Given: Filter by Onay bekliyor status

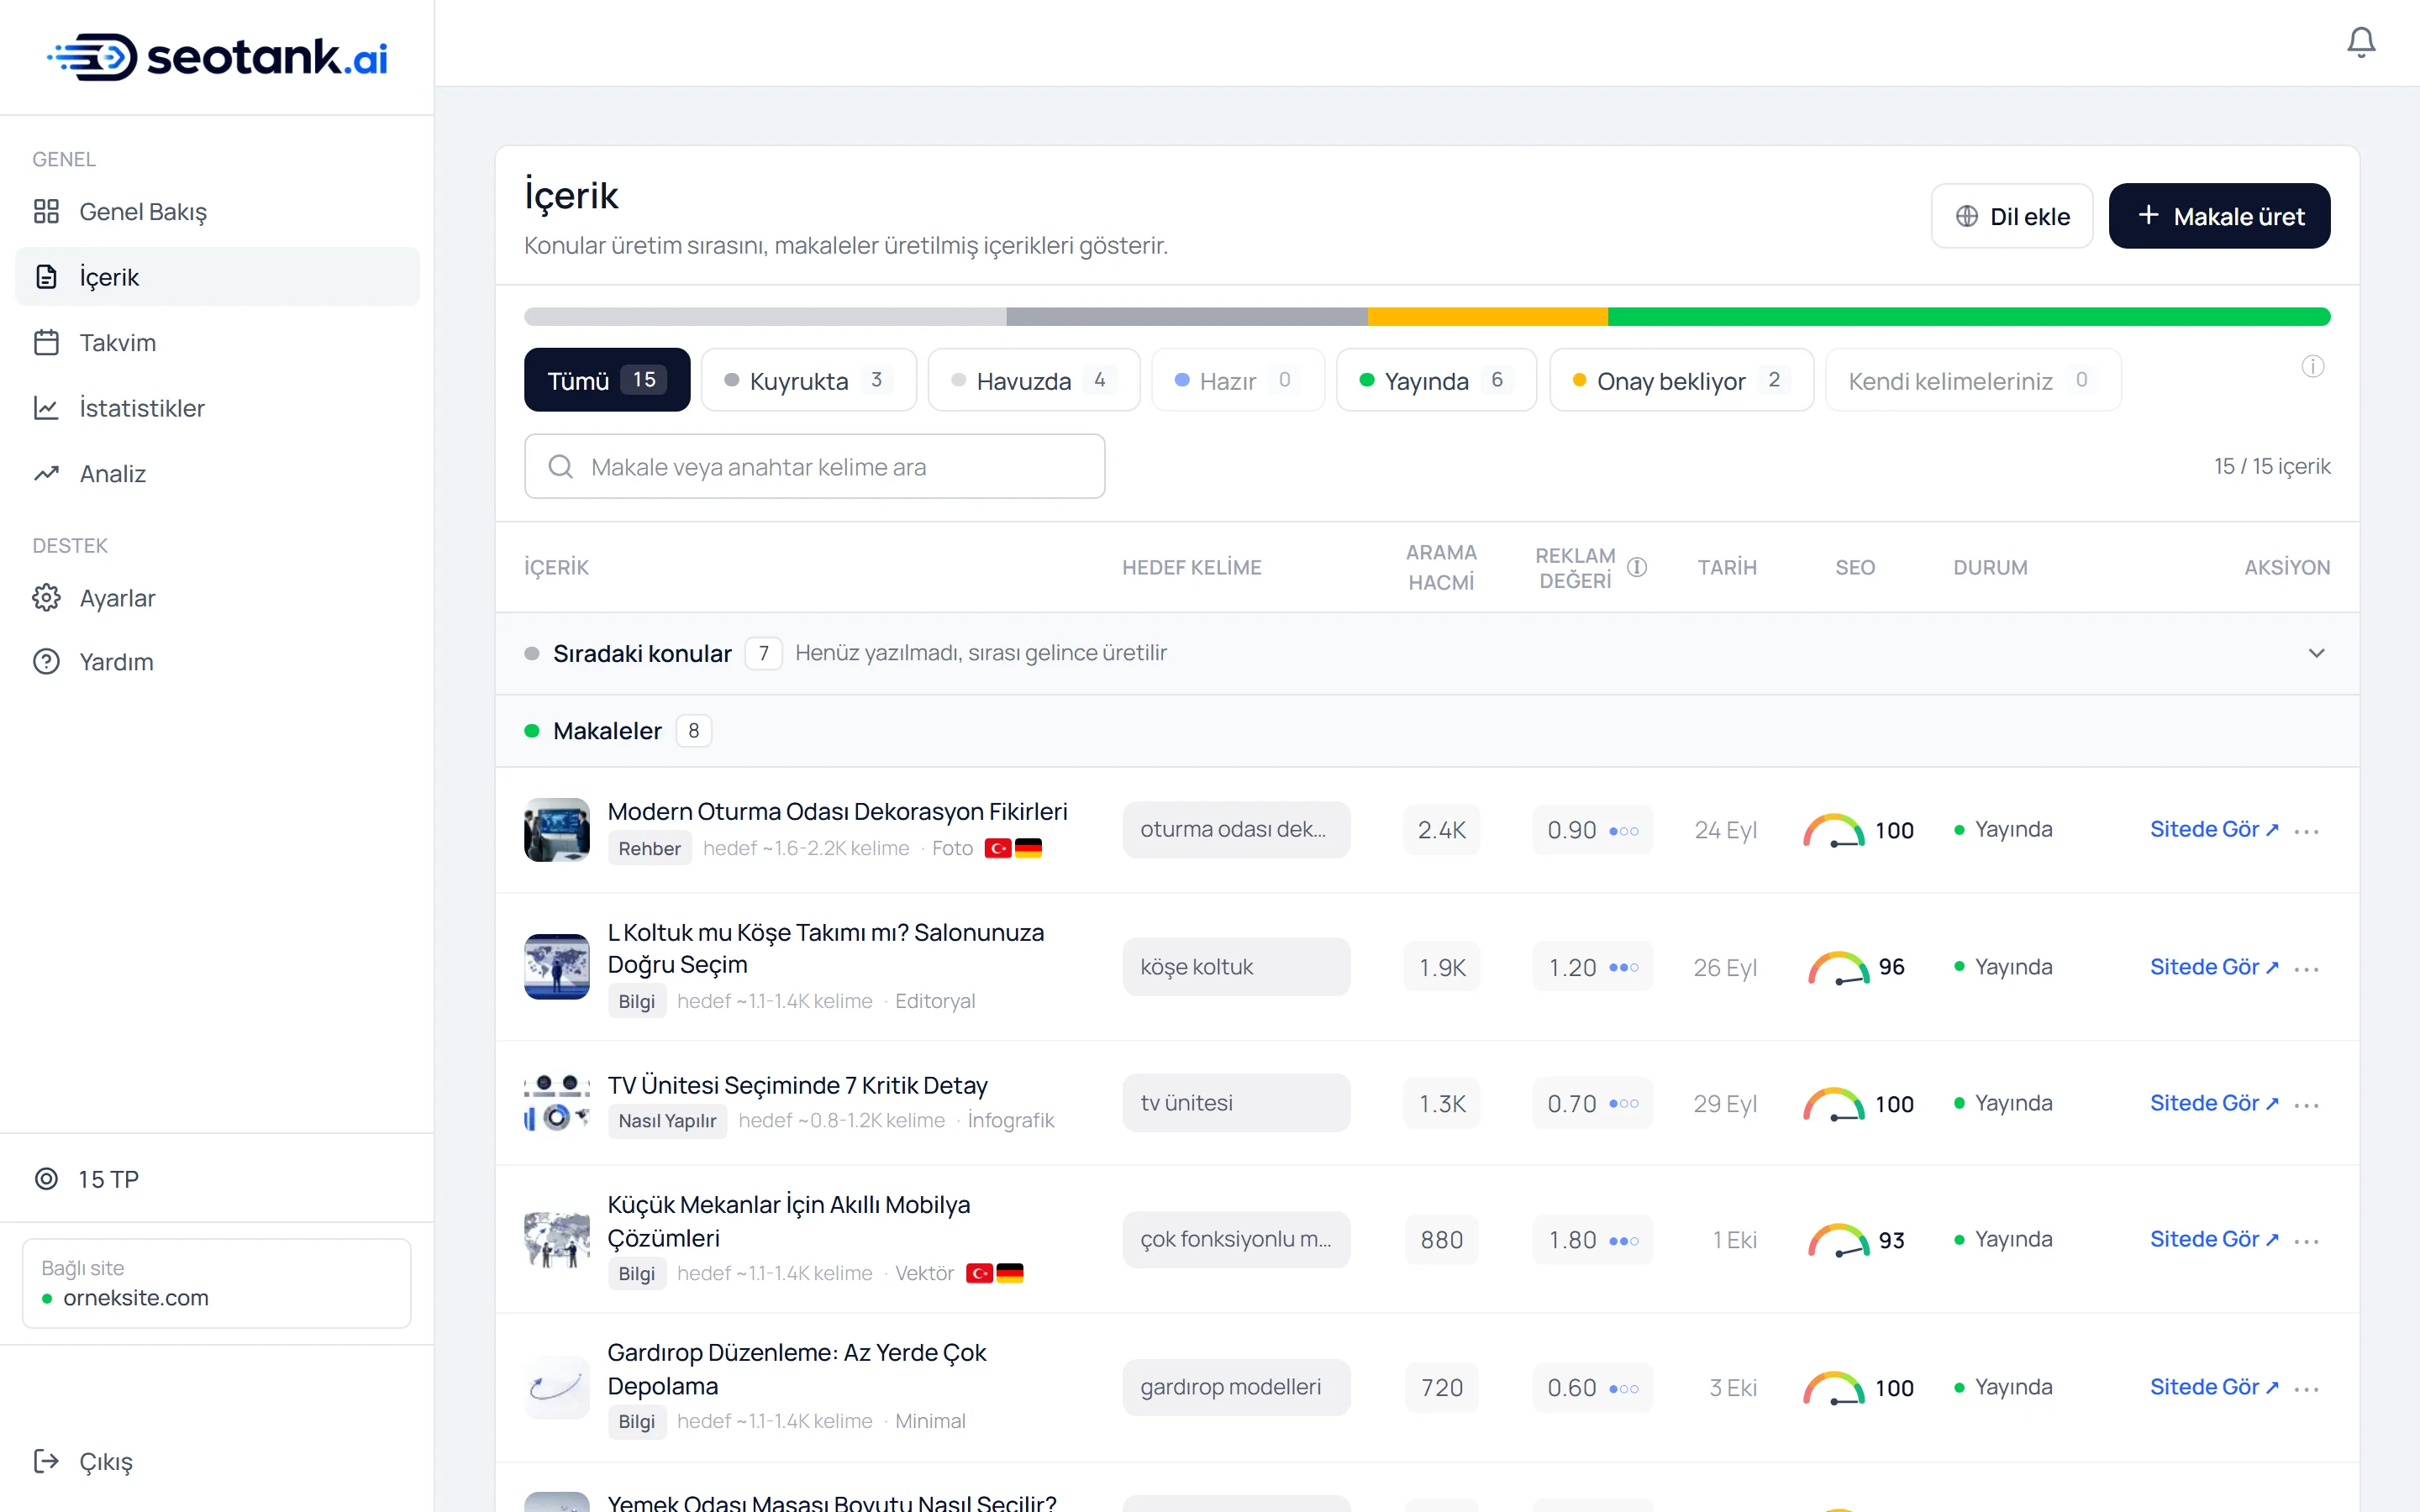Looking at the screenshot, I should pyautogui.click(x=1681, y=380).
